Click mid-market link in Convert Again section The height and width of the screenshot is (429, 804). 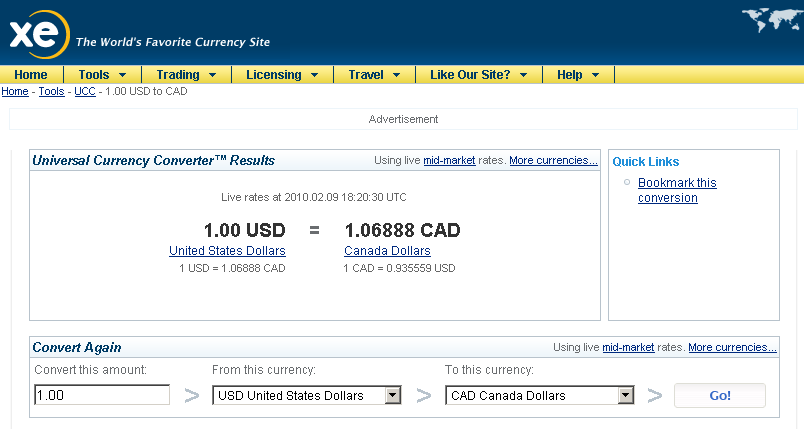[628, 347]
